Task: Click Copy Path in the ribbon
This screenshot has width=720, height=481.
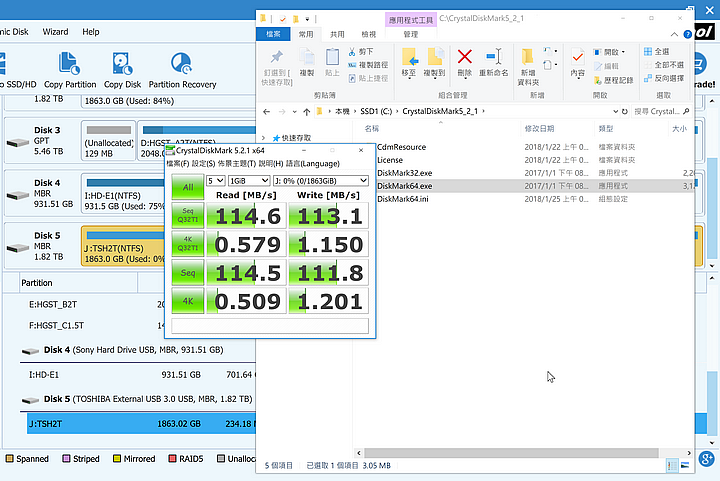Action: [x=368, y=65]
